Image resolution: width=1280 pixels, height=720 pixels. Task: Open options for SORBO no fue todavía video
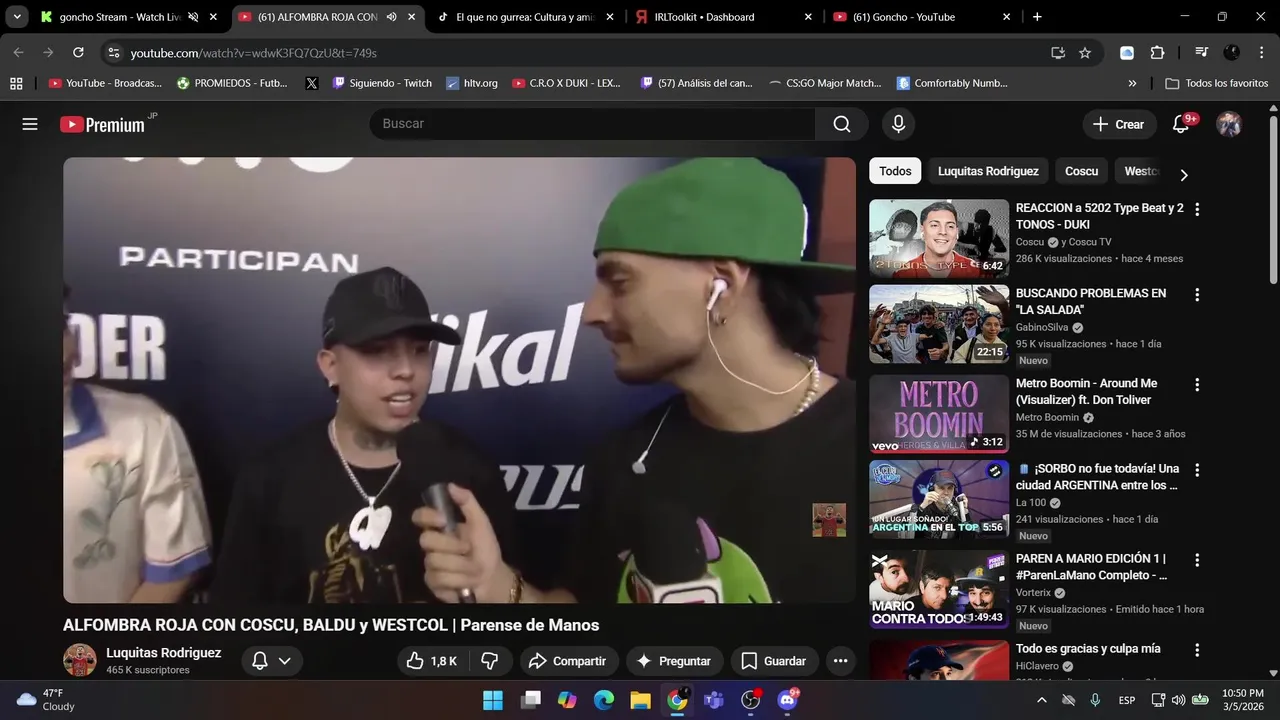pyautogui.click(x=1197, y=470)
